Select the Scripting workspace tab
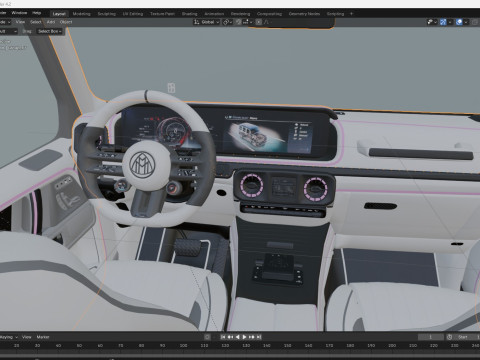Screen dimensions: 480x360 coord(335,14)
